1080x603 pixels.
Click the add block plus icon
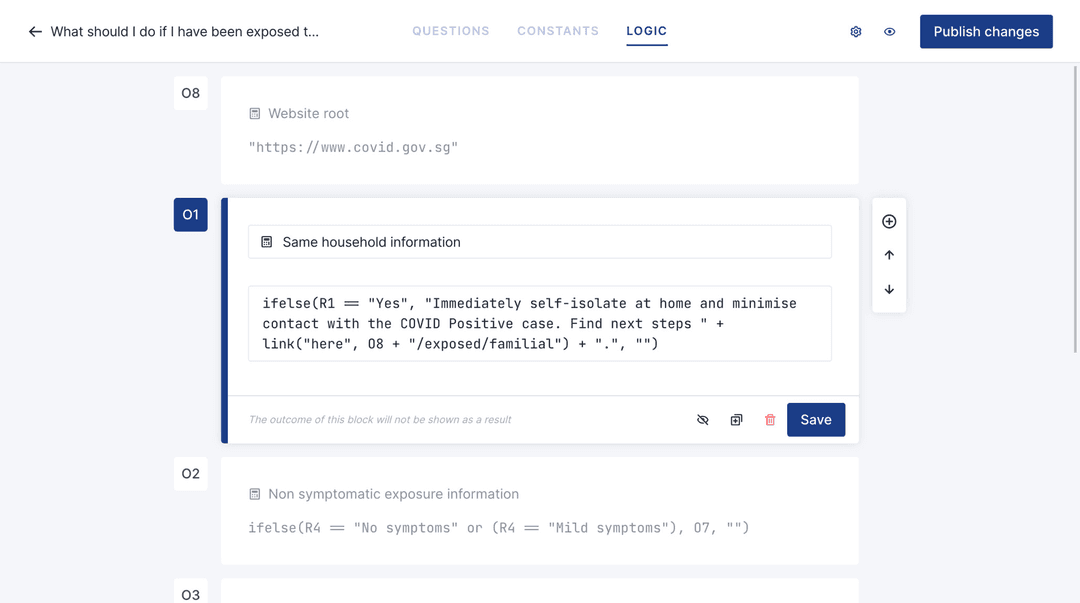[x=889, y=221]
